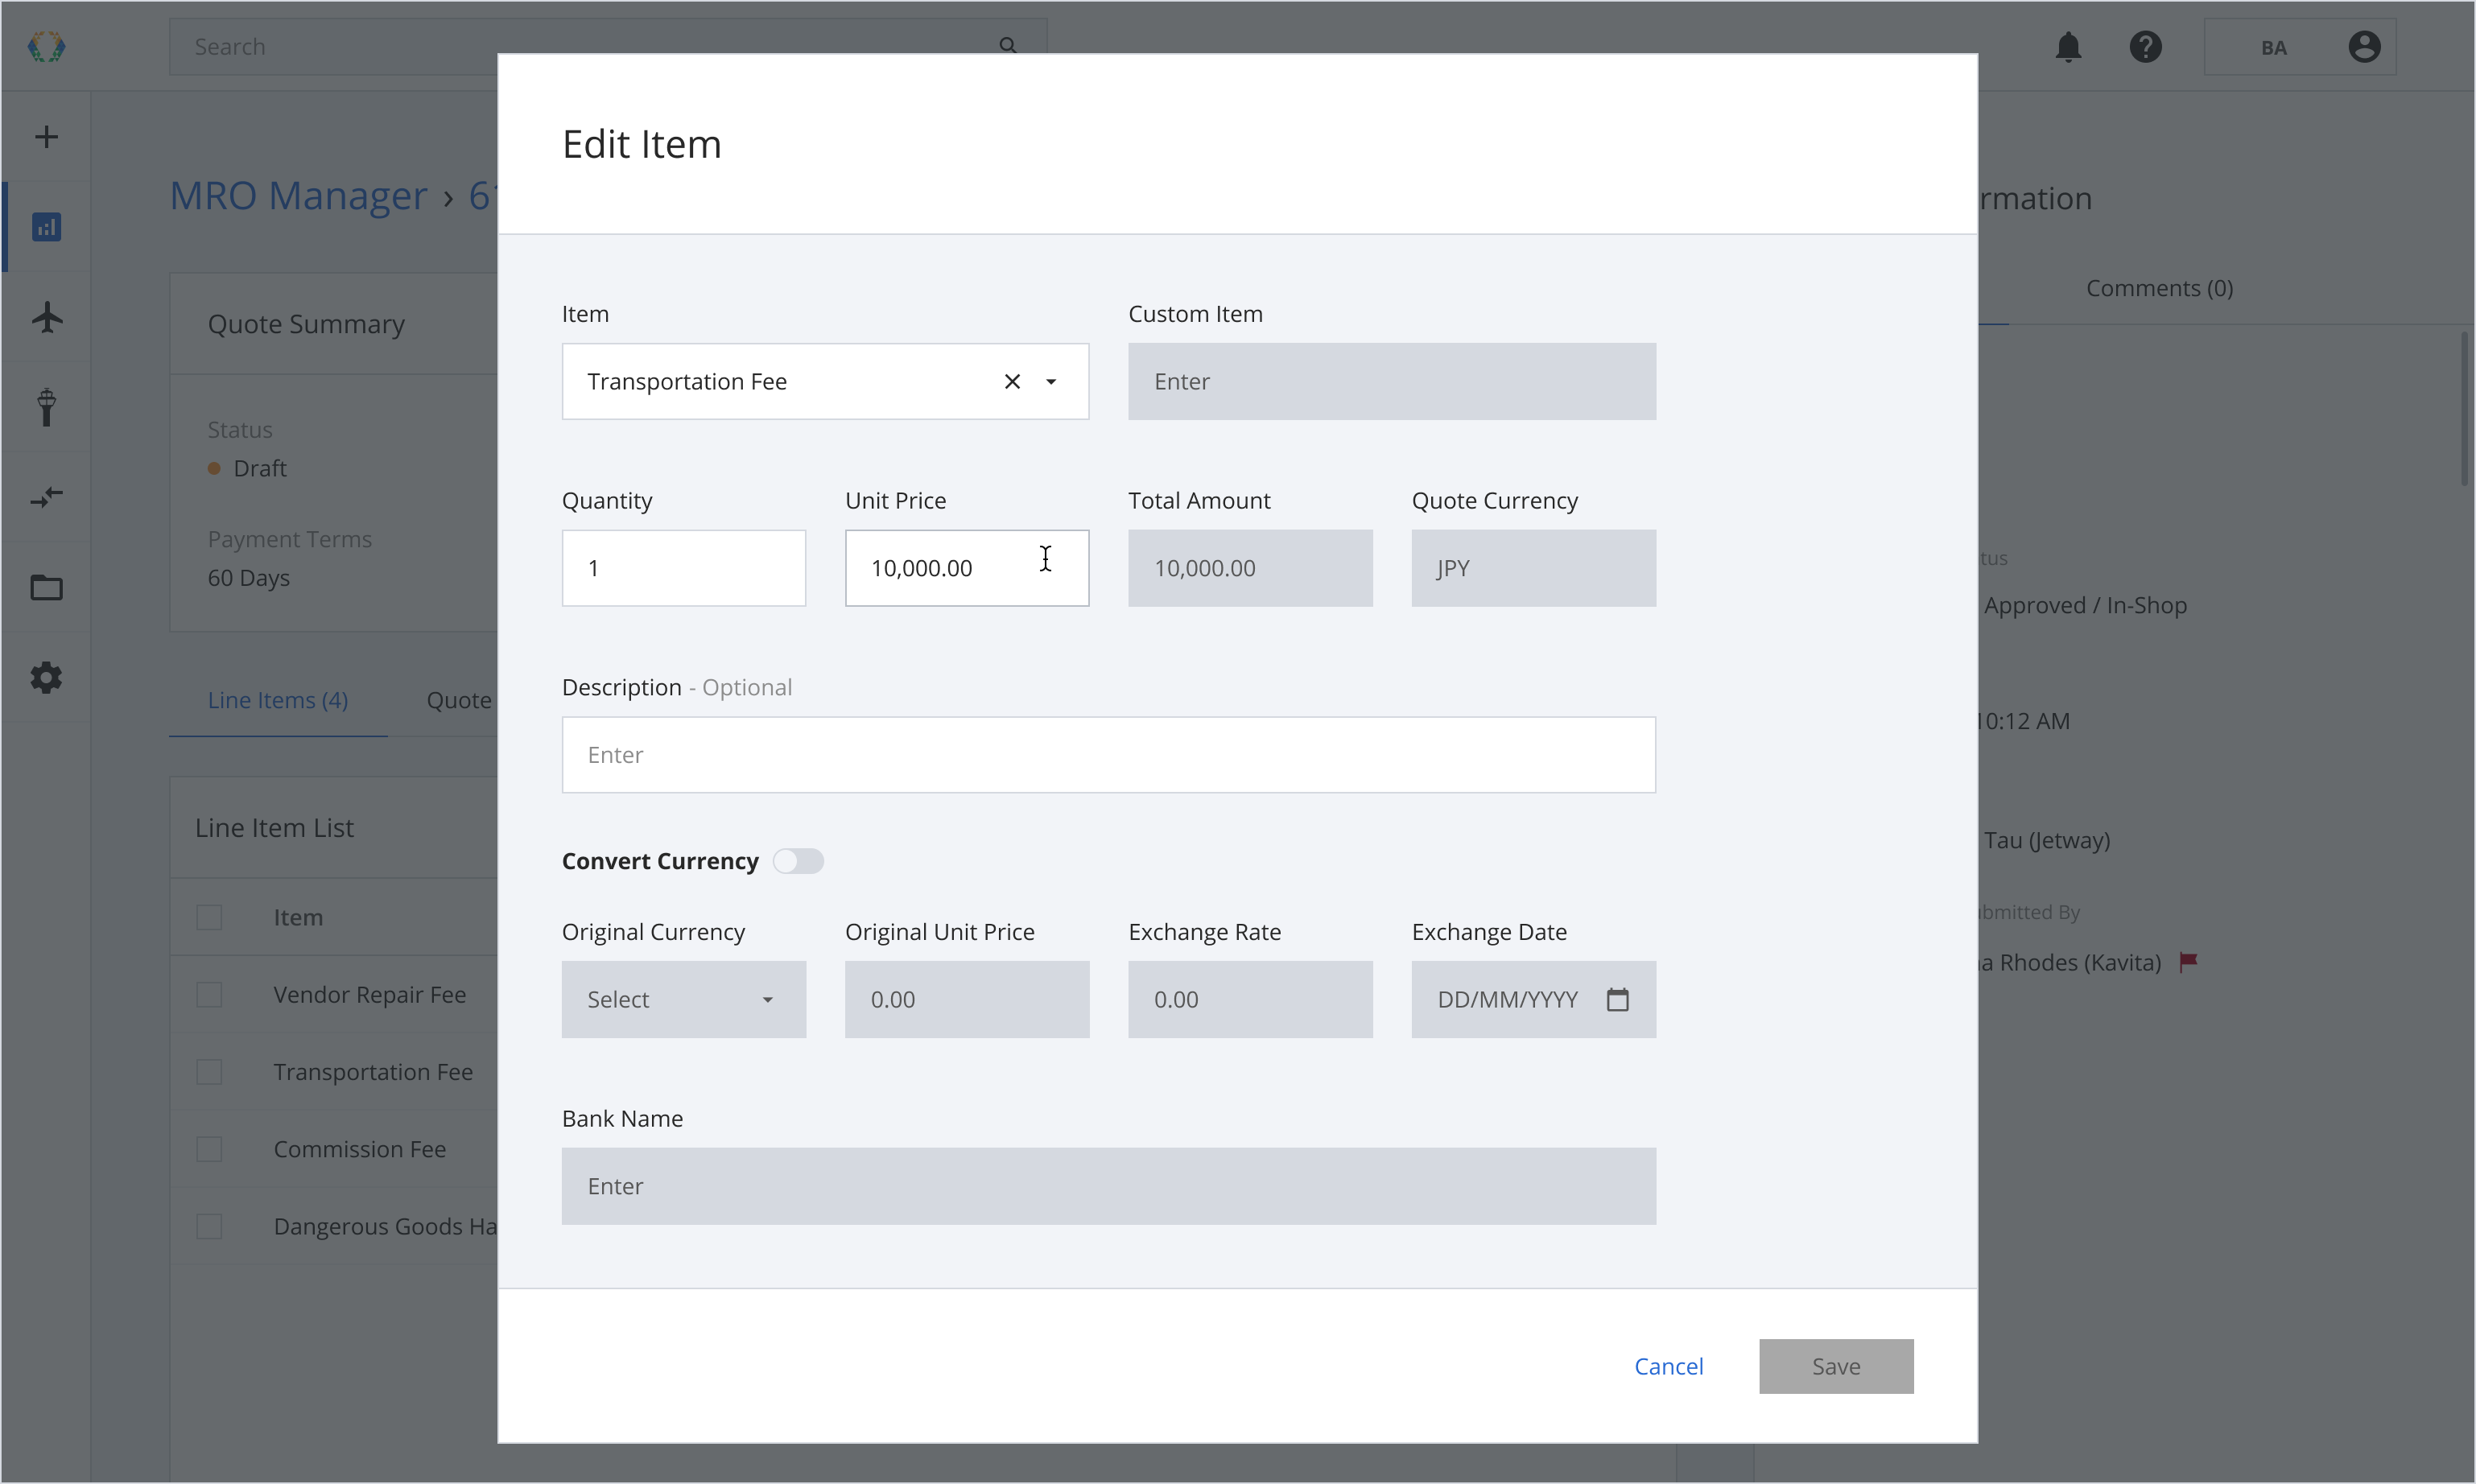The width and height of the screenshot is (2476, 1484).
Task: Check the Dangerous Goods row checkbox
Action: click(x=209, y=1226)
